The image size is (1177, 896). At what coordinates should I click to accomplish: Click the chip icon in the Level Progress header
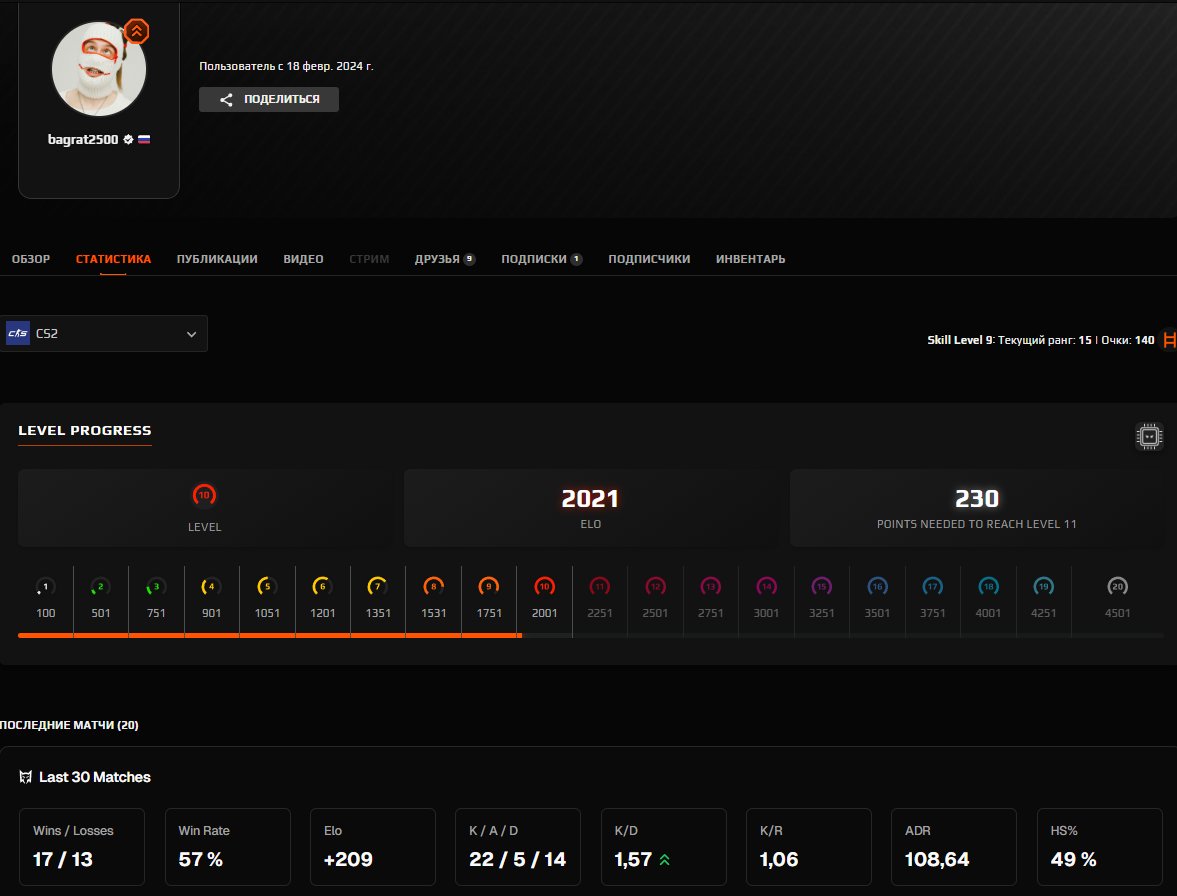[1148, 436]
